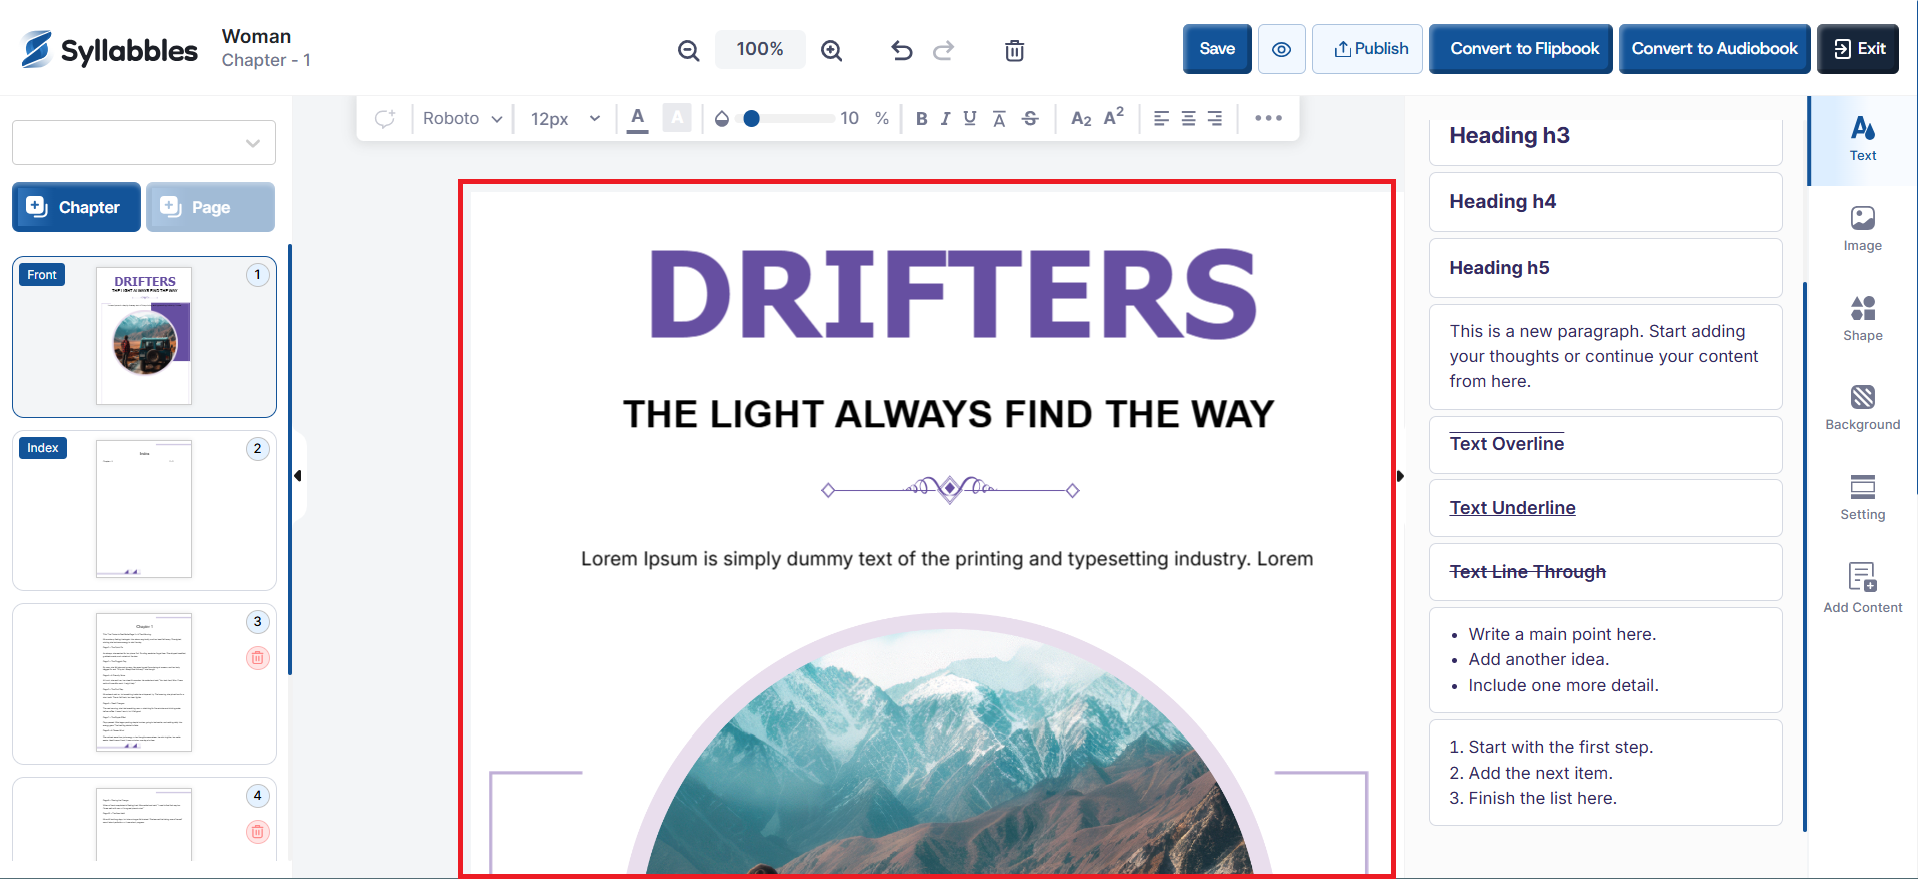Align text left
The height and width of the screenshot is (879, 1918).
[1161, 119]
